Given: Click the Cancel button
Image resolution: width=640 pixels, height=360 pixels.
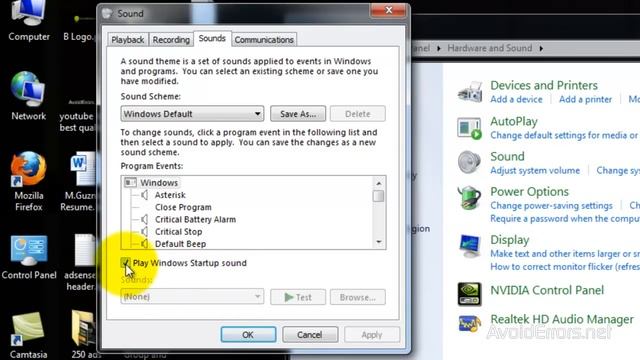Looking at the screenshot, I should (310, 335).
